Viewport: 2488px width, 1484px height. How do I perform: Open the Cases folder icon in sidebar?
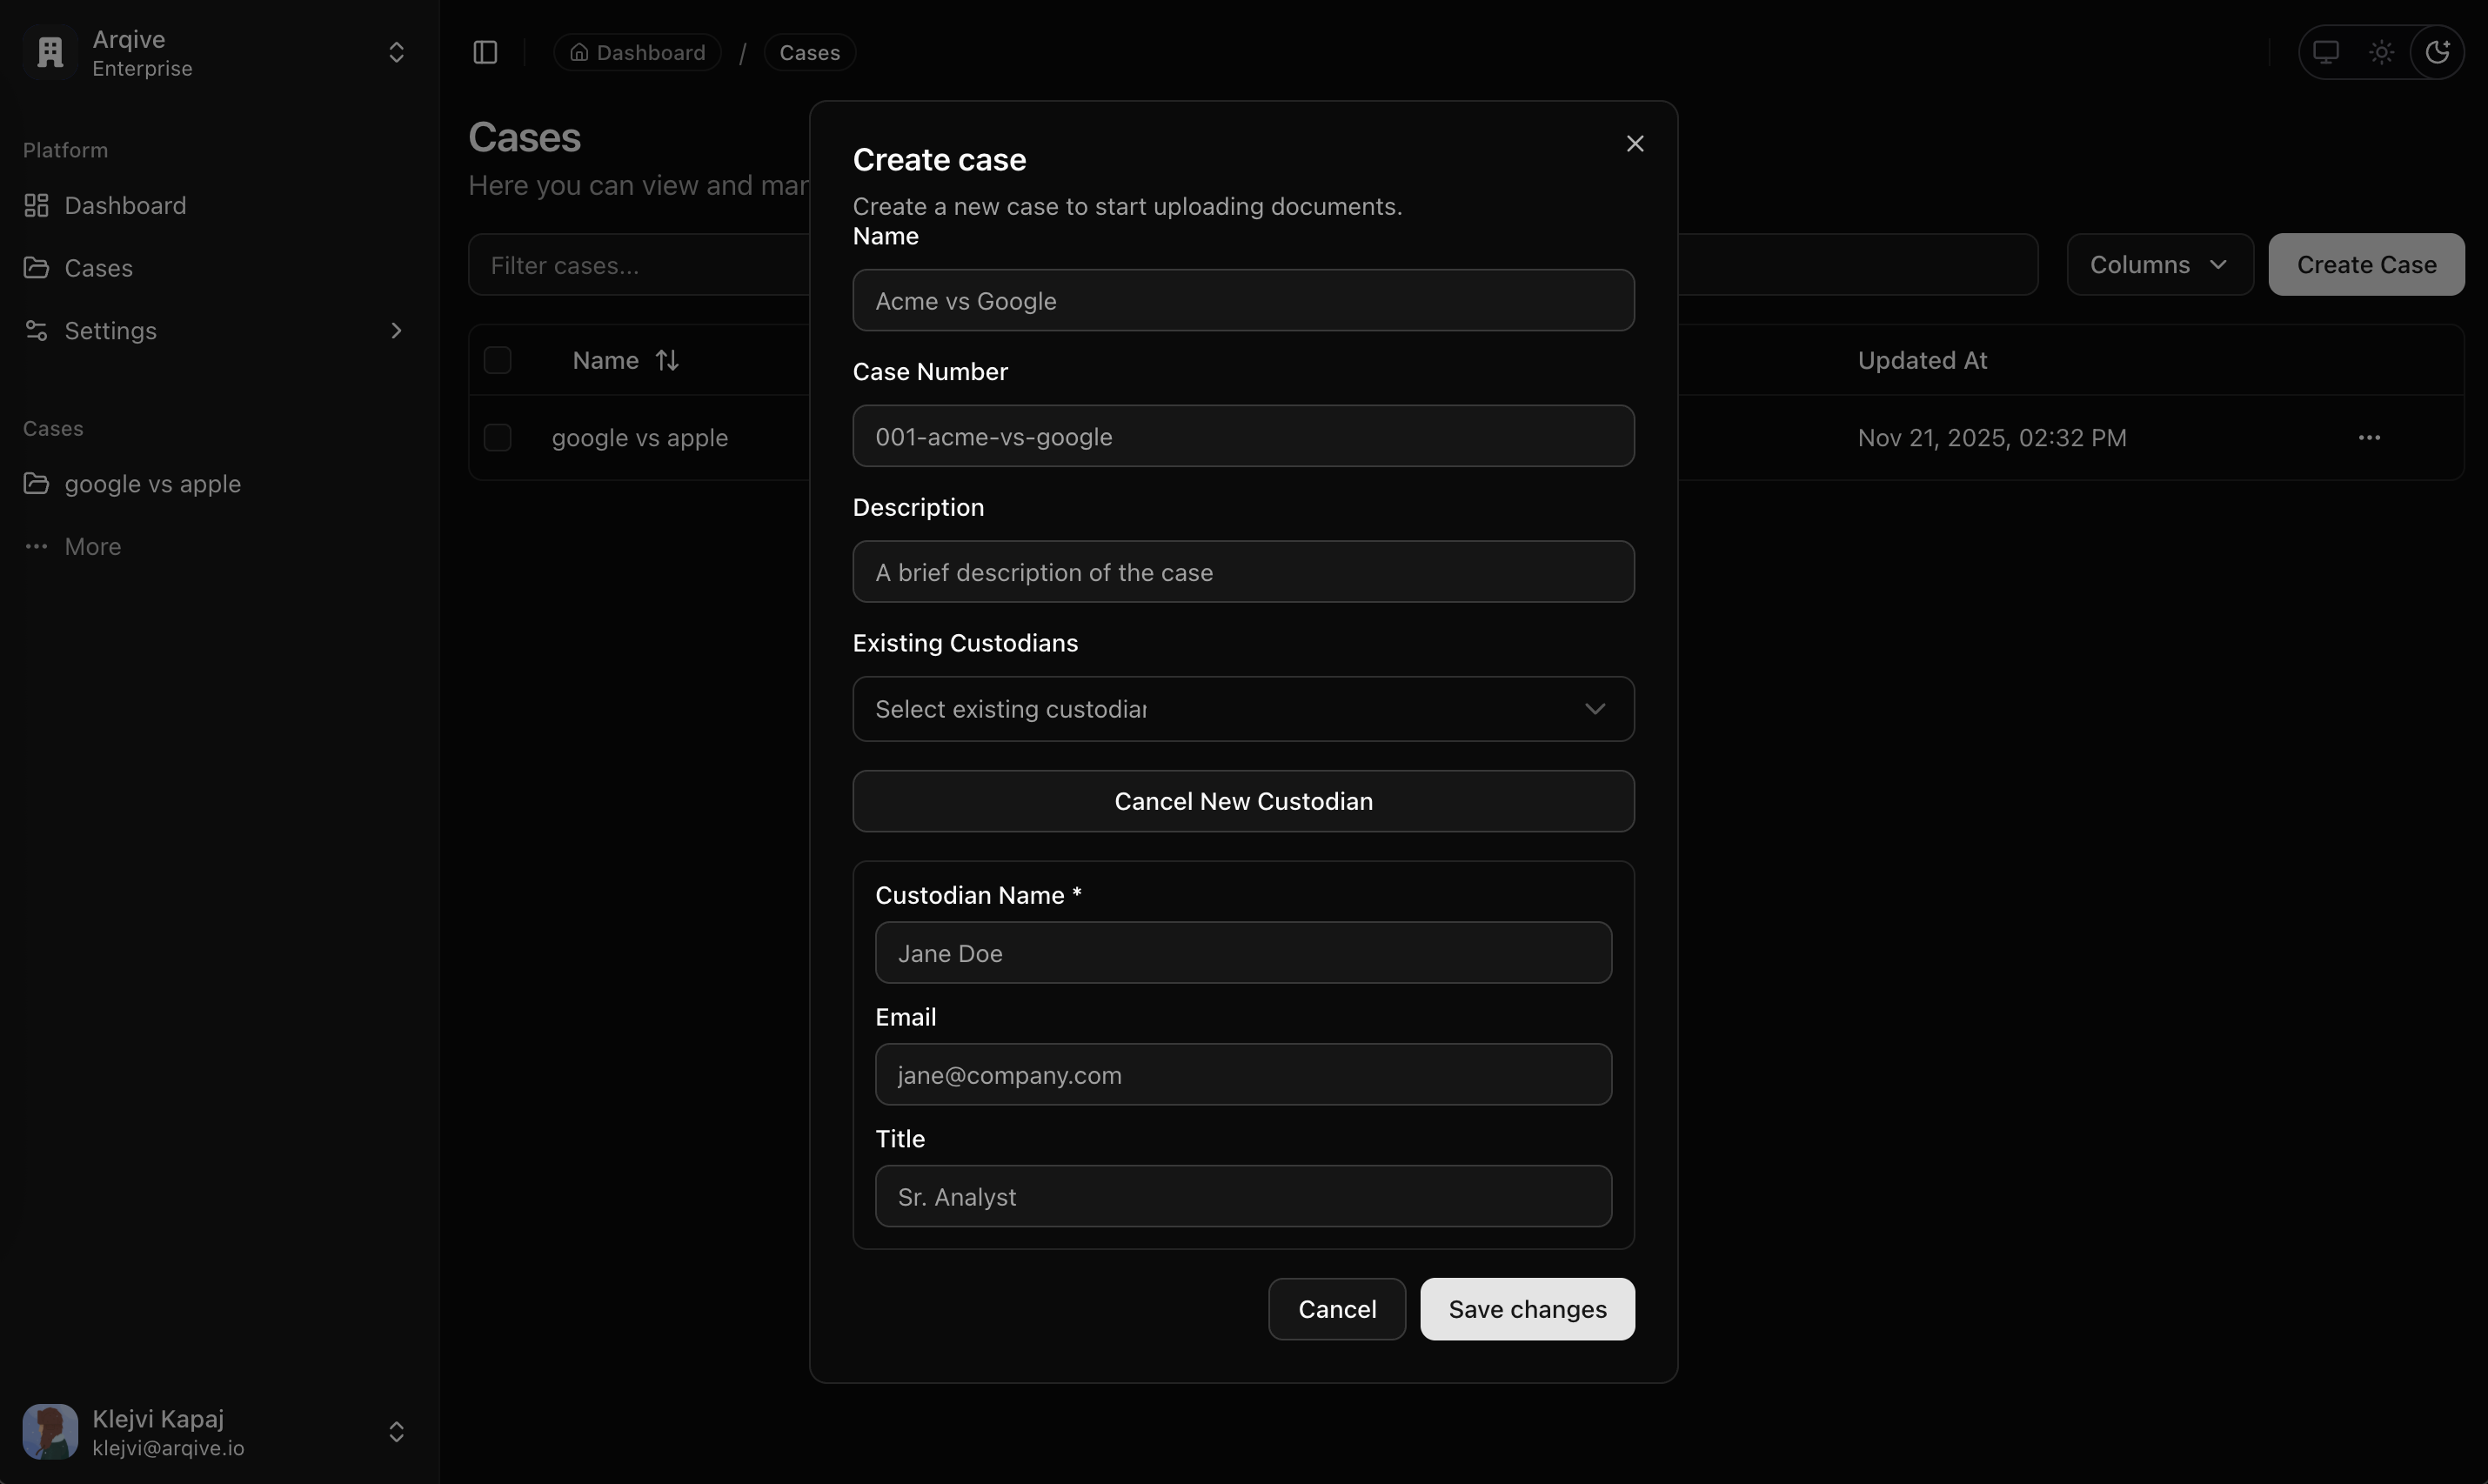[37, 267]
